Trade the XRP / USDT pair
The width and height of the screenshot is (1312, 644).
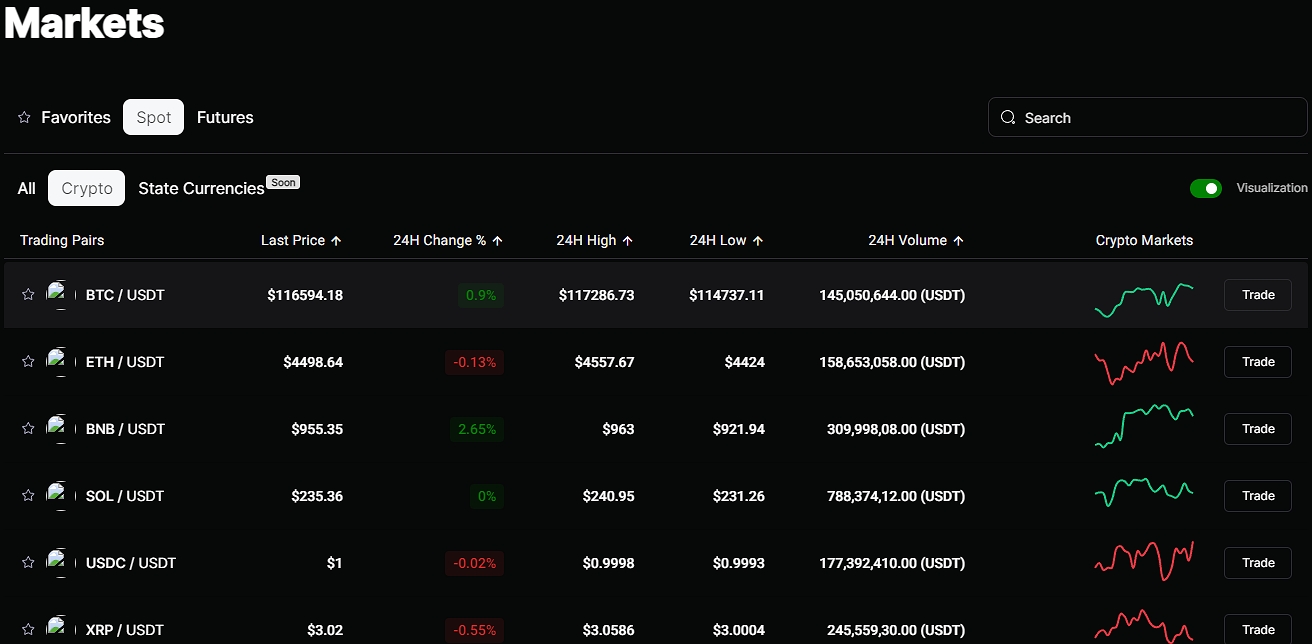click(x=1258, y=629)
